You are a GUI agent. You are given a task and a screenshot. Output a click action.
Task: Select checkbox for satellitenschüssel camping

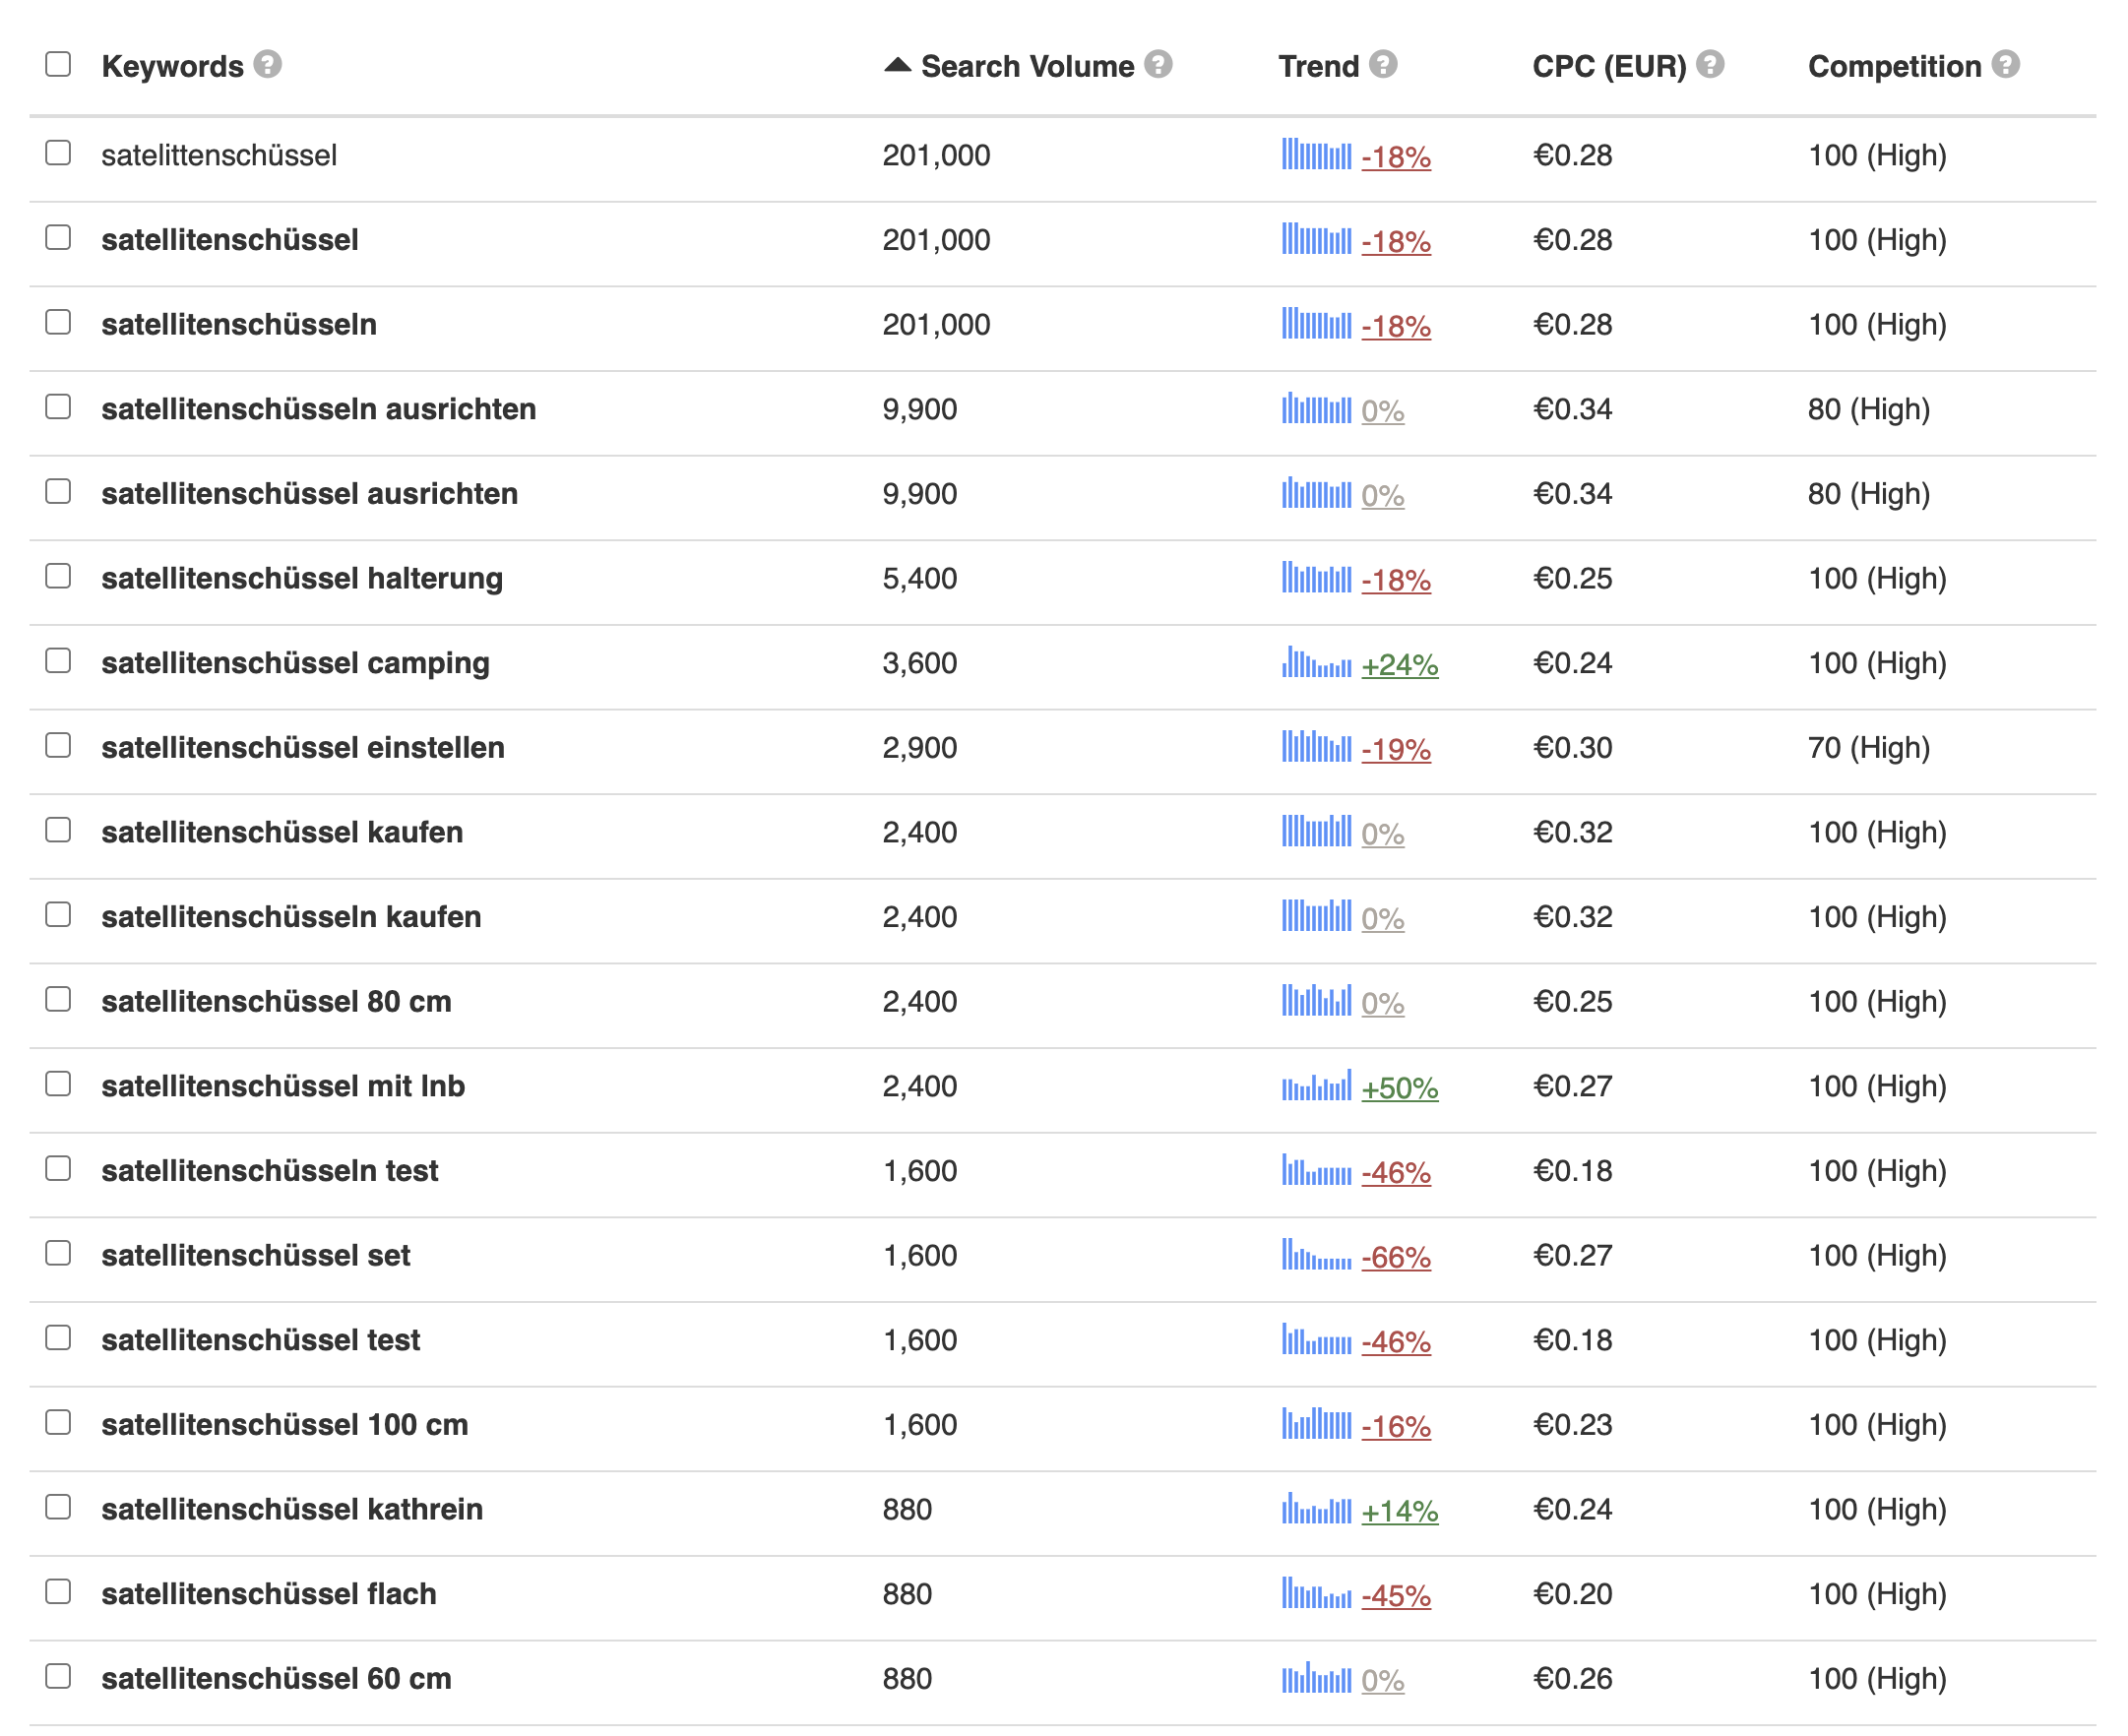[x=58, y=660]
